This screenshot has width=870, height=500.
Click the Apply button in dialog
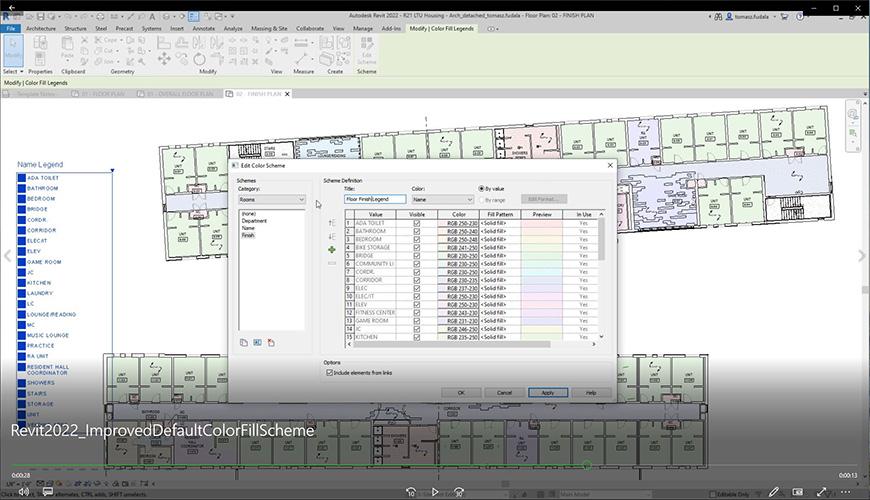[x=548, y=392]
